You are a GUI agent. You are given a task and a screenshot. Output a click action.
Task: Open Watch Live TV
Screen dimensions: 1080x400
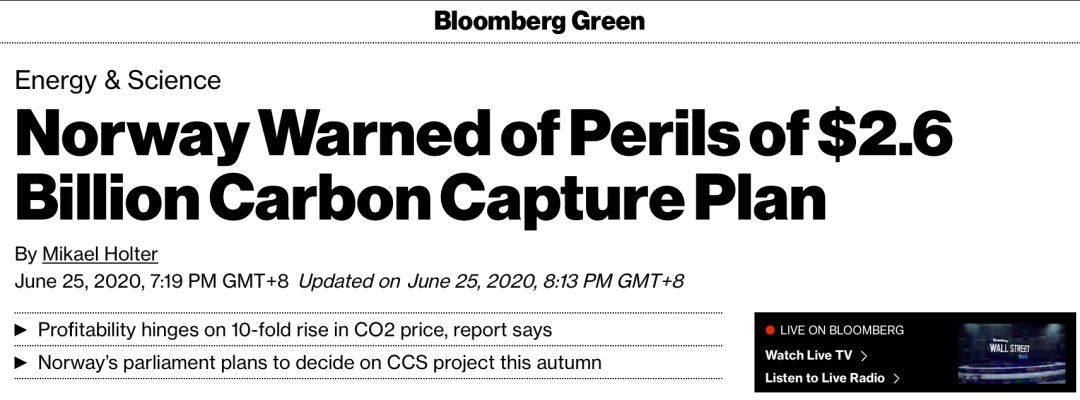[809, 355]
